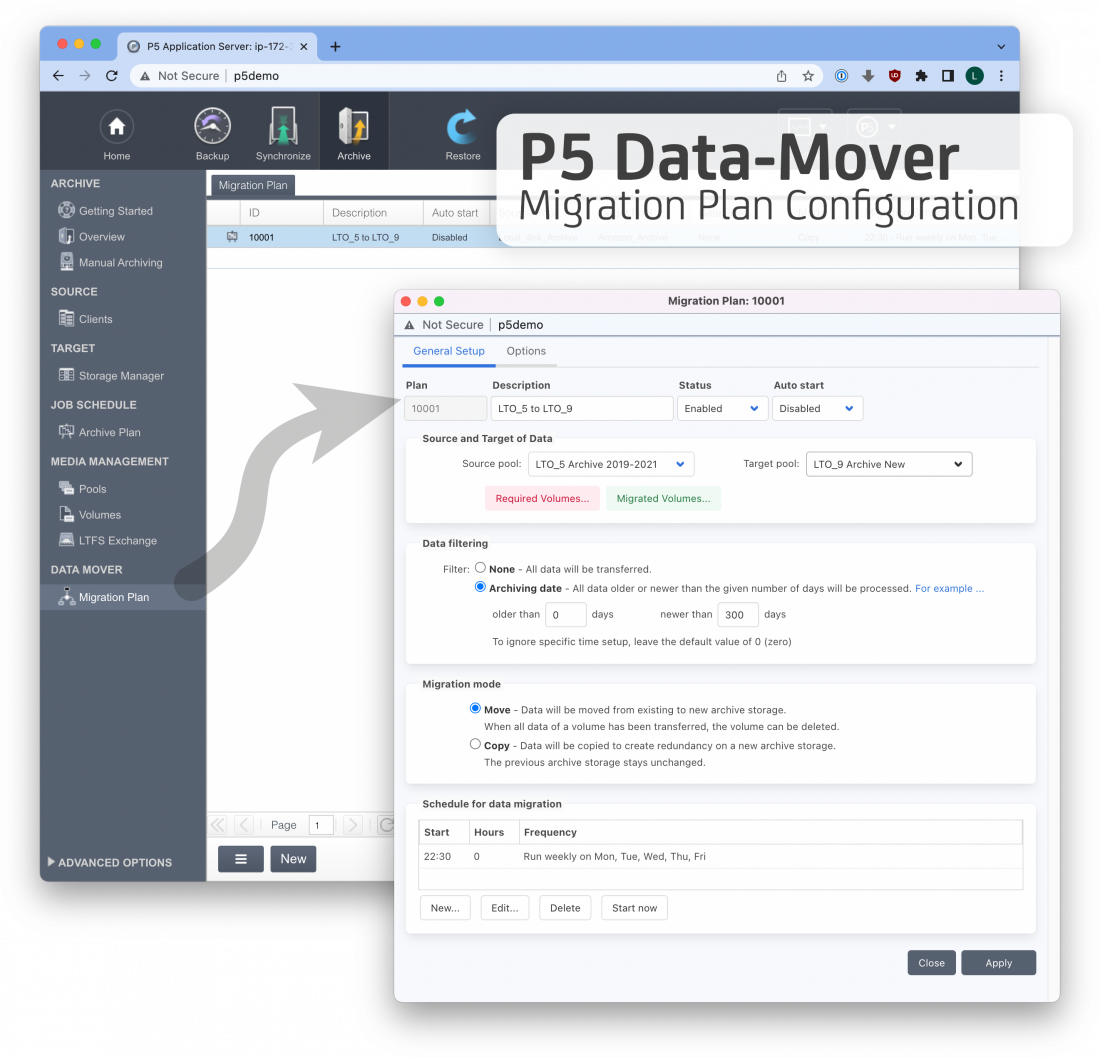Close the P5 Application Server tab

coord(304,46)
